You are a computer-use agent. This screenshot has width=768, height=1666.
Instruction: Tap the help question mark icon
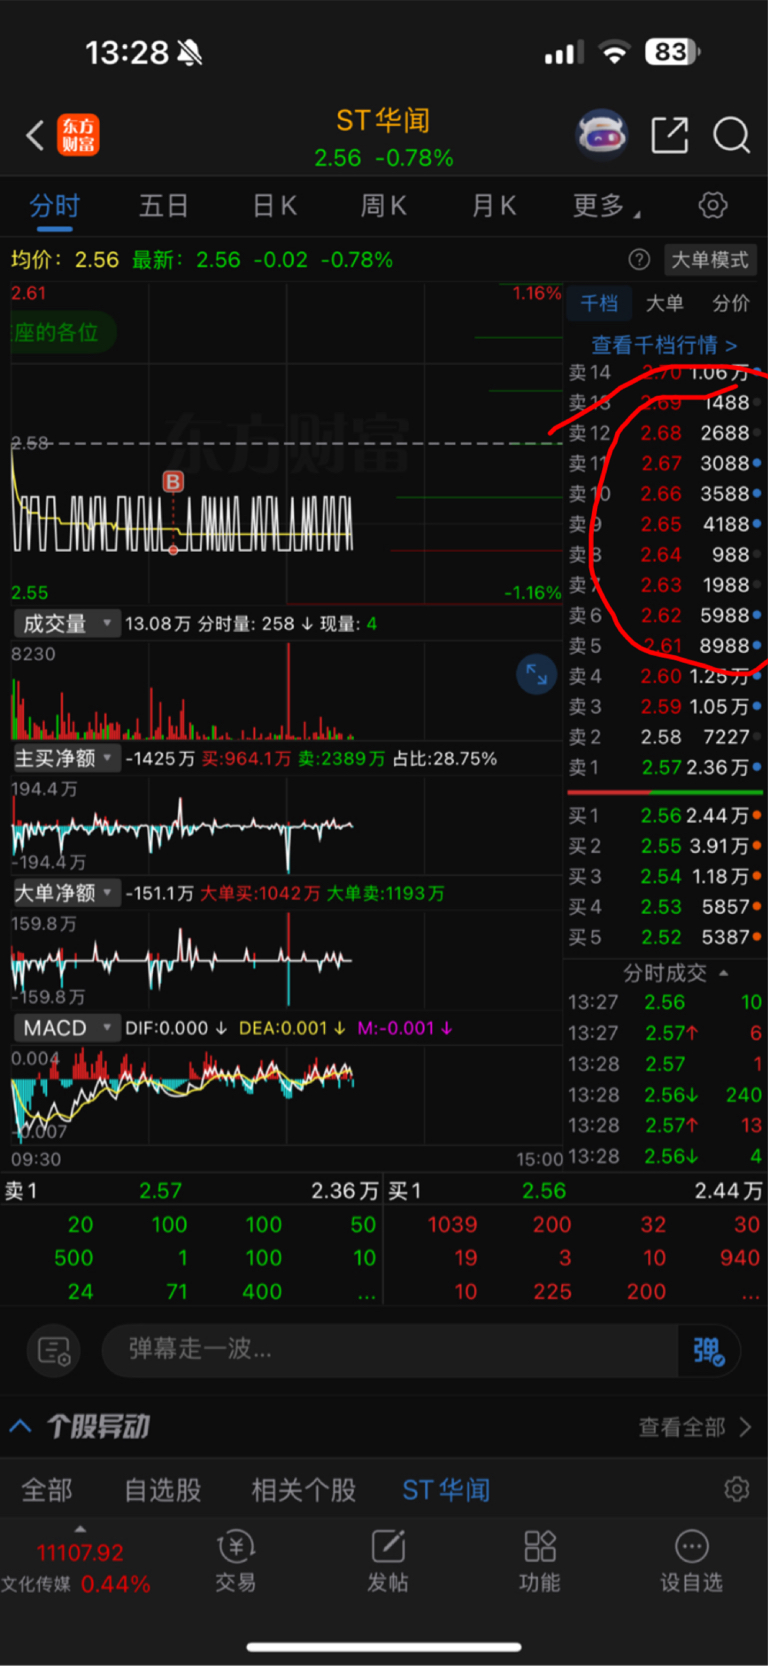click(x=639, y=260)
